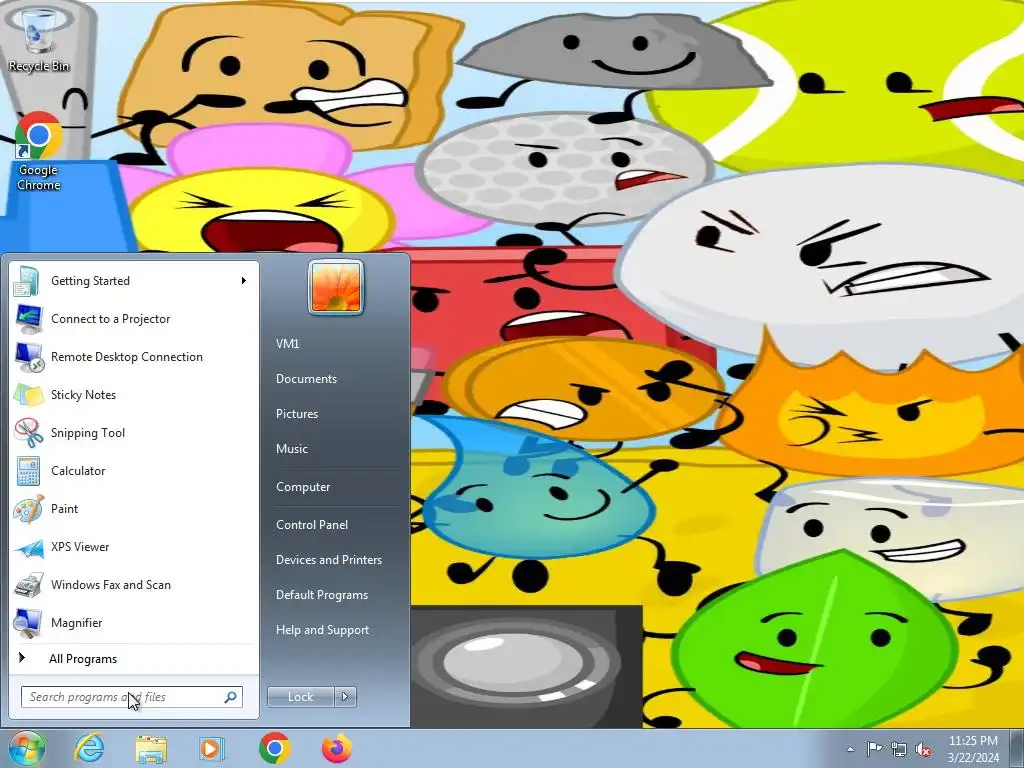Click the Lock button
This screenshot has height=768, width=1024.
pyautogui.click(x=300, y=697)
